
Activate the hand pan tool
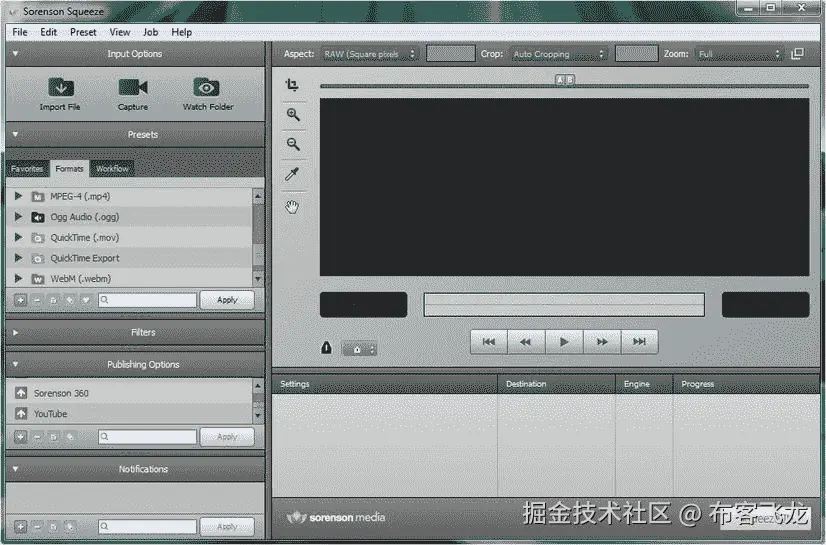292,207
